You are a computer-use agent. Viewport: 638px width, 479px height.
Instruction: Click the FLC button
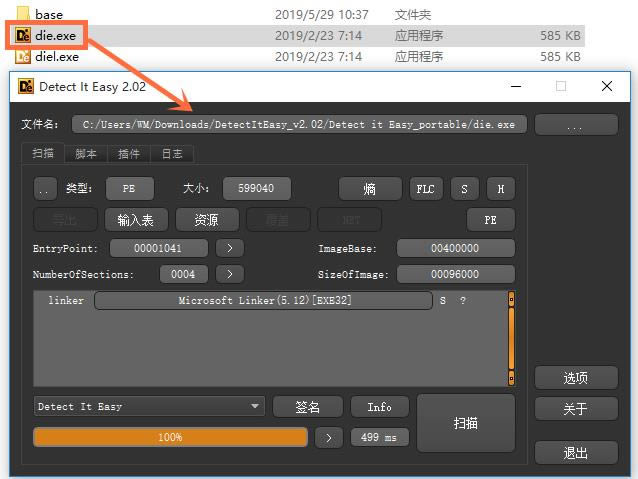point(426,189)
